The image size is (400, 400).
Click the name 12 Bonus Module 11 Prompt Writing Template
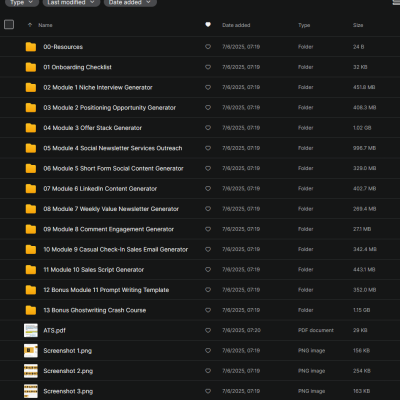click(106, 290)
